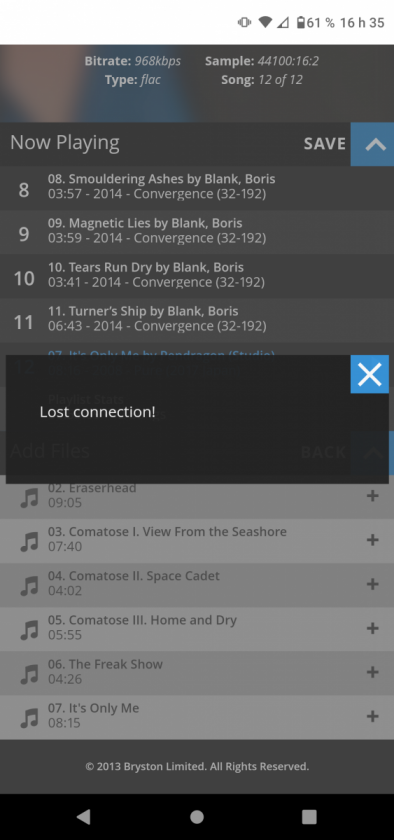Image resolution: width=394 pixels, height=840 pixels.
Task: Tap Android home navigation button
Action: point(197,816)
